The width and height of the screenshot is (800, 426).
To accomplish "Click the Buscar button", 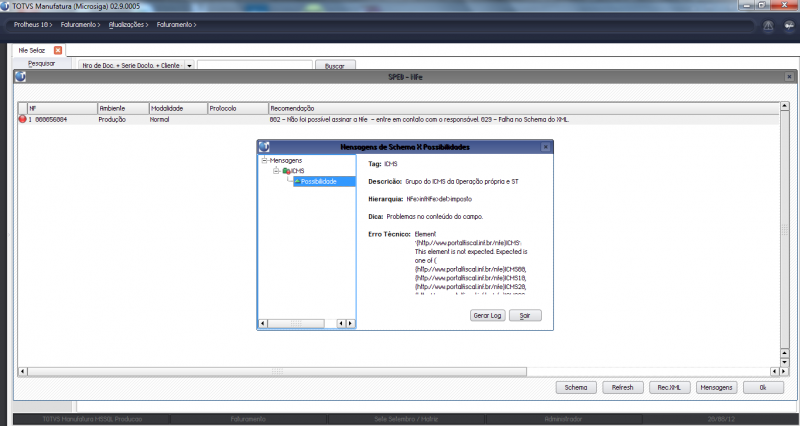I will 335,66.
